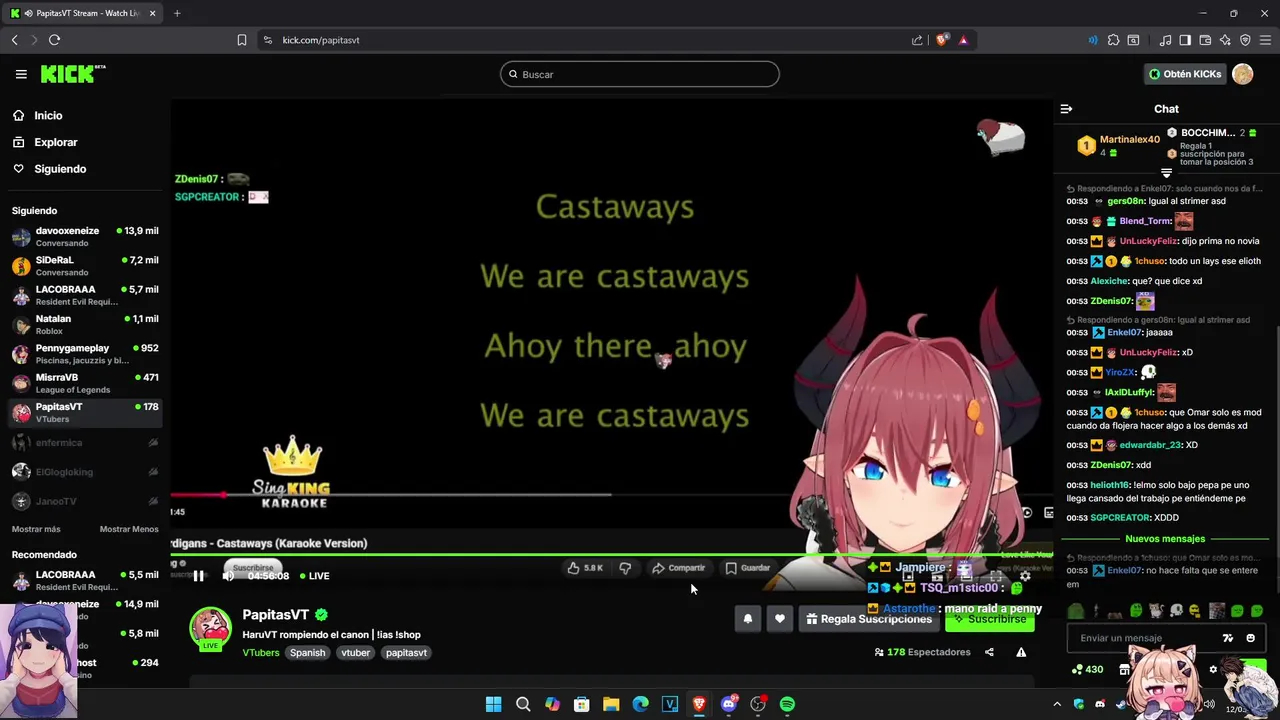Expand the gift leaderboard chevron
This screenshot has width=1280, height=720.
coord(1166,173)
